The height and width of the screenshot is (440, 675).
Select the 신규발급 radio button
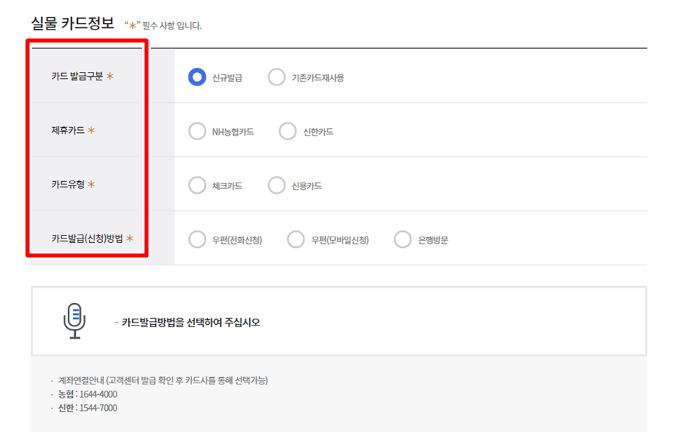click(197, 77)
